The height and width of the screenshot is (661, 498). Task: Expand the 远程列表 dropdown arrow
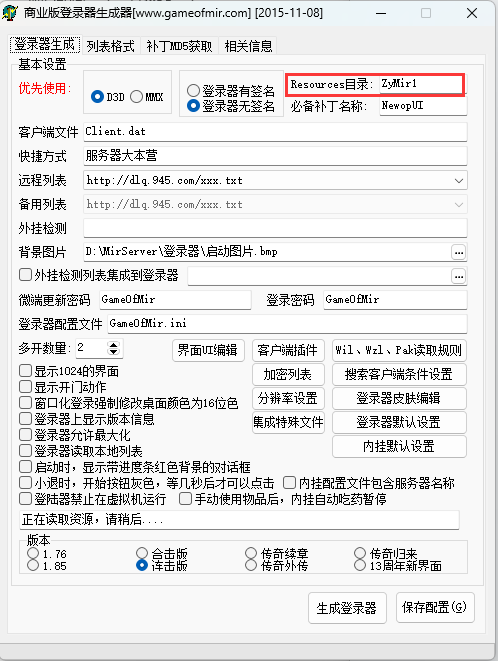coord(459,181)
